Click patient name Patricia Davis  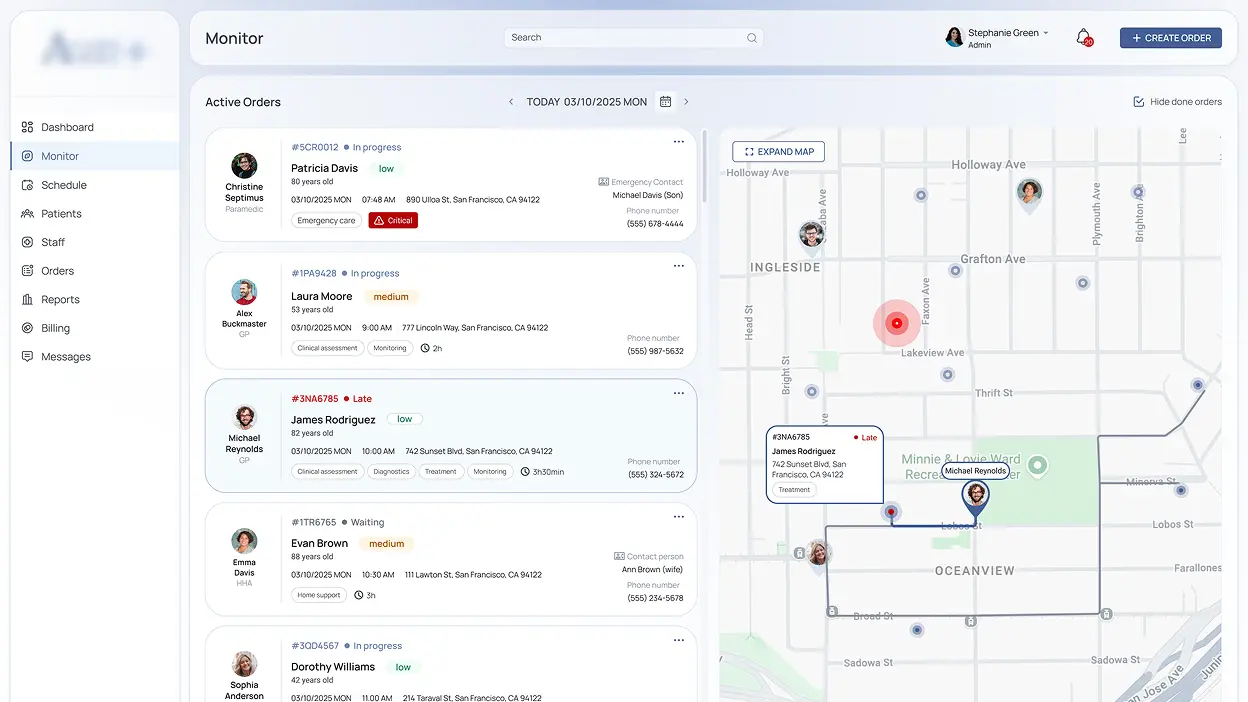324,169
